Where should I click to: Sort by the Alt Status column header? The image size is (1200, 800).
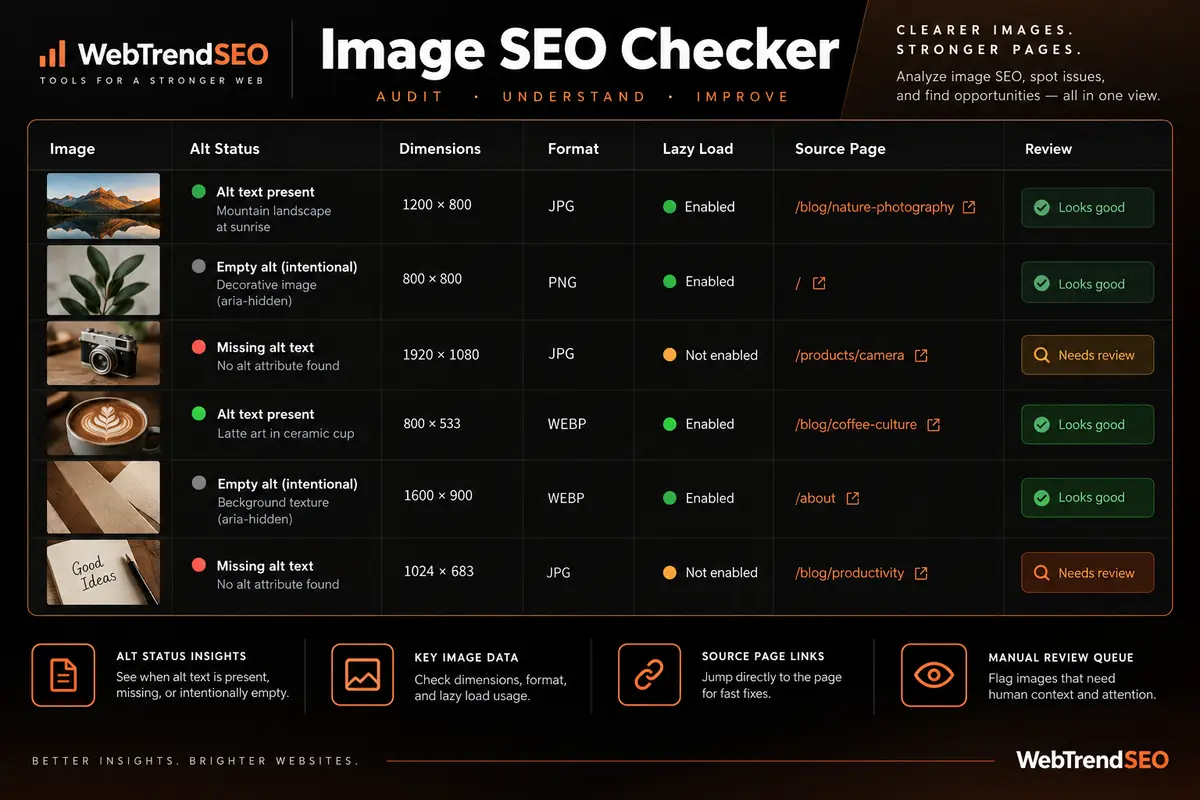(x=224, y=149)
